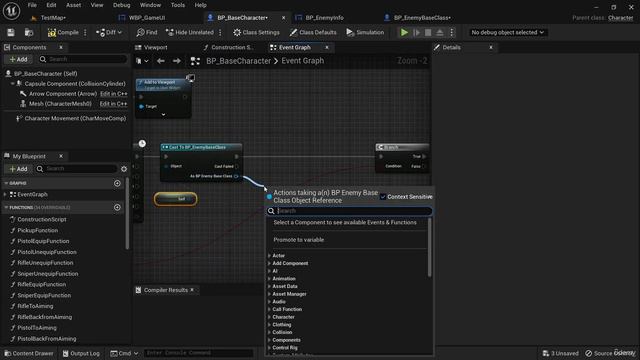This screenshot has height=360, width=640.
Task: Open the Character parent class link
Action: (620, 18)
